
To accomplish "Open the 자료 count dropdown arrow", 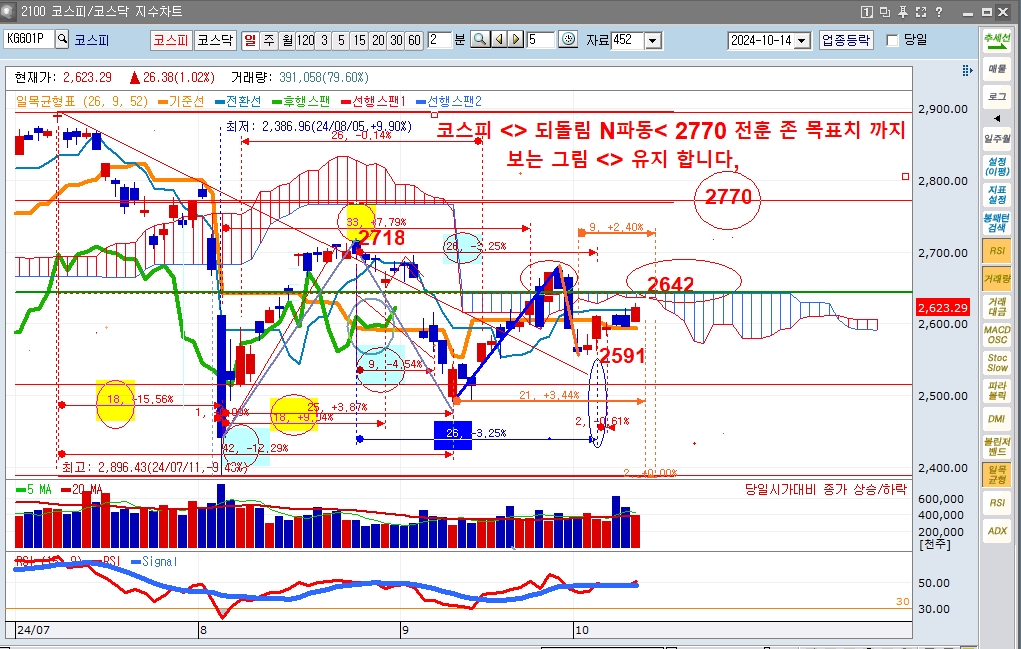I will (x=652, y=40).
